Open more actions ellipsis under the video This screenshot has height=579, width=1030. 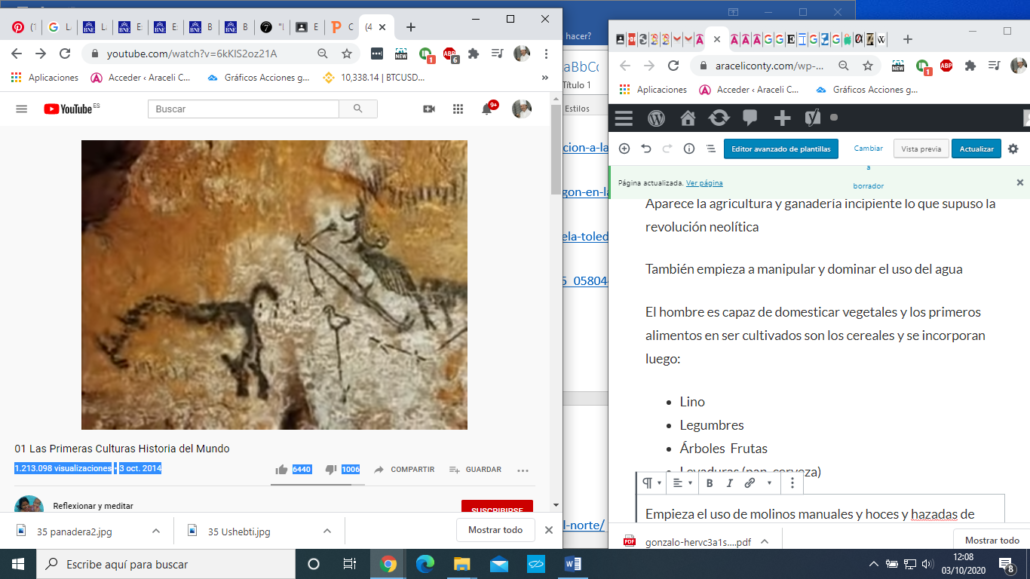(x=523, y=470)
